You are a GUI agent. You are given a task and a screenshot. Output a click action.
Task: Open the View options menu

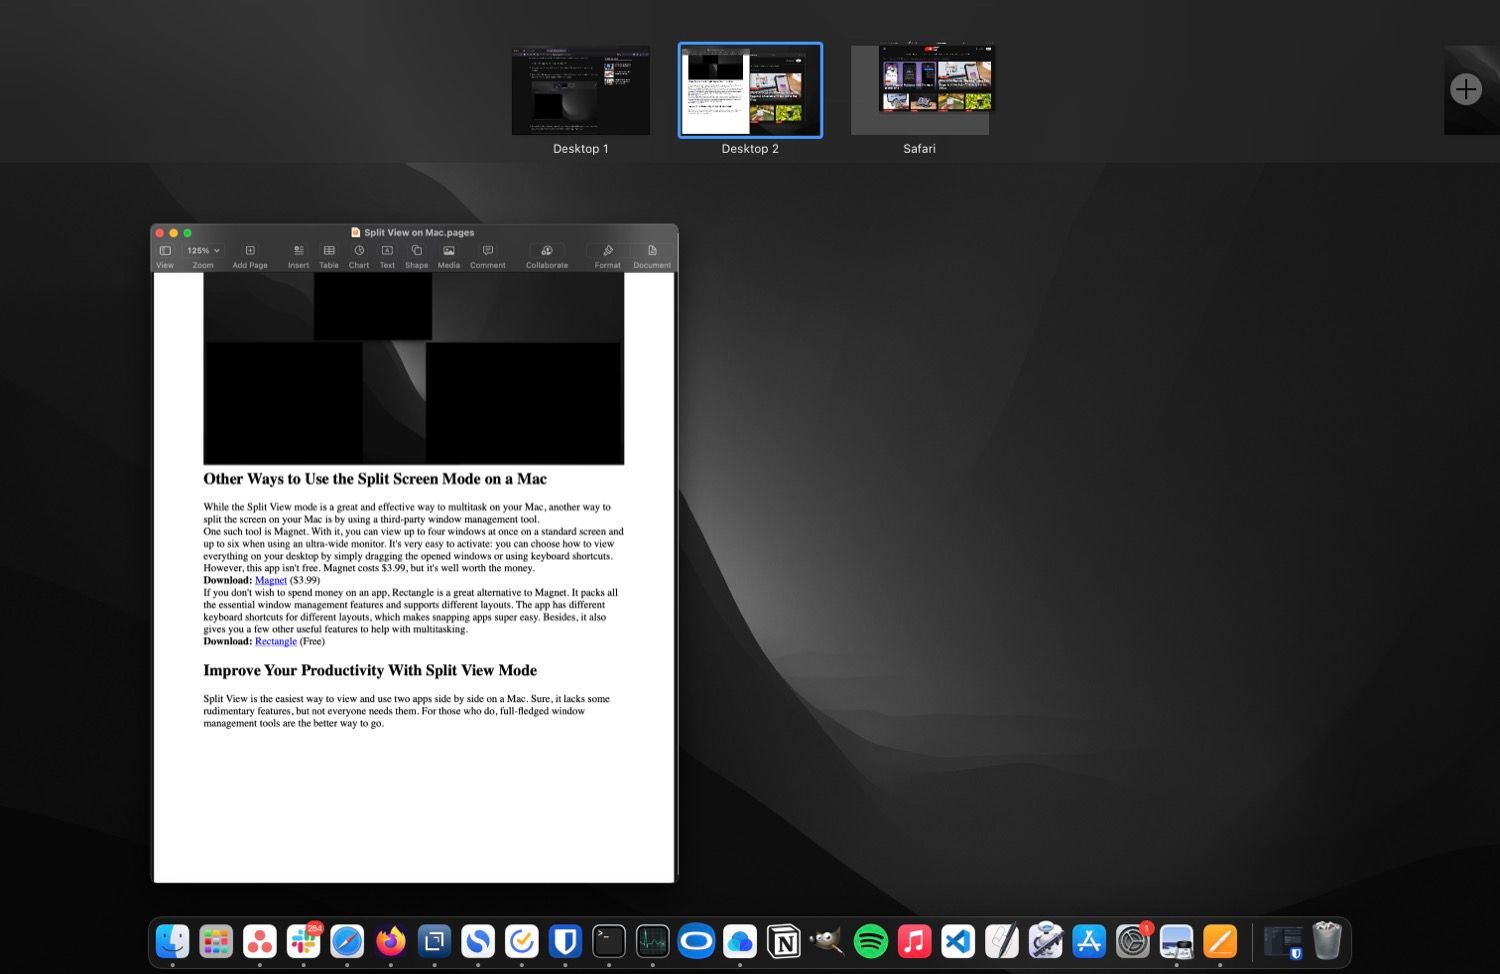coord(164,252)
